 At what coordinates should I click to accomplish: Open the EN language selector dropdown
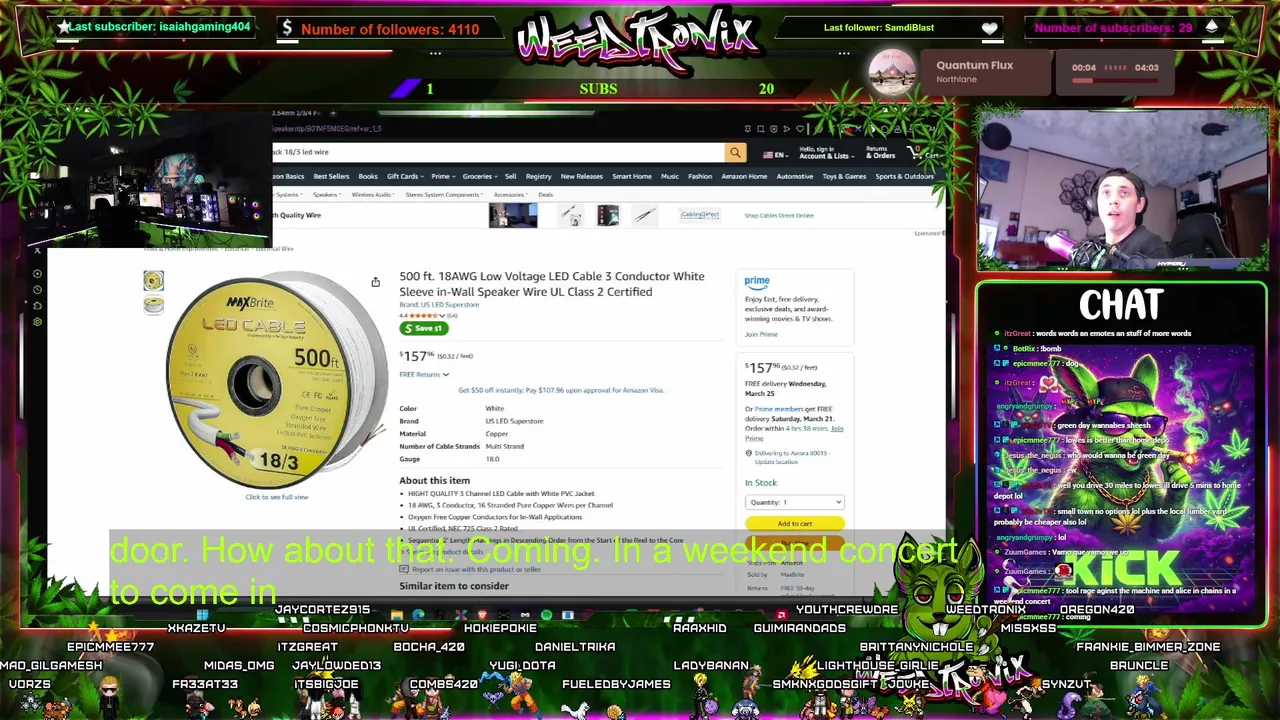[x=775, y=155]
